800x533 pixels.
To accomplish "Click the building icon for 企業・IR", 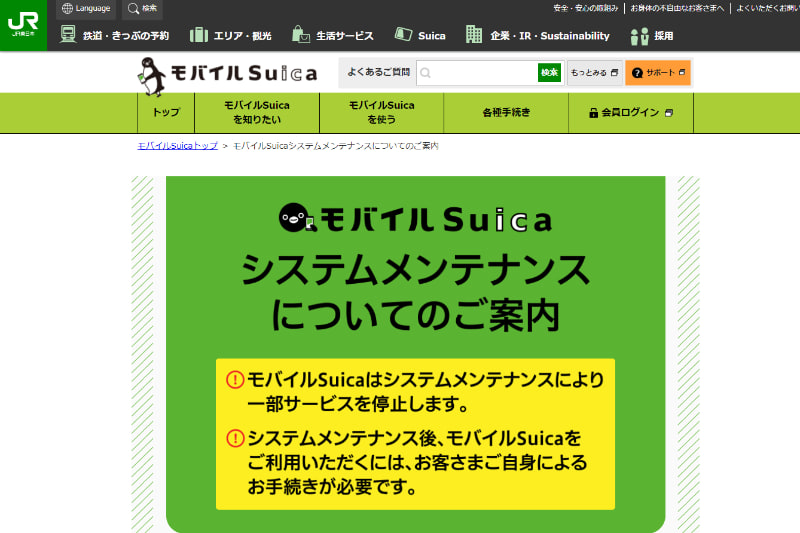I will pos(474,35).
